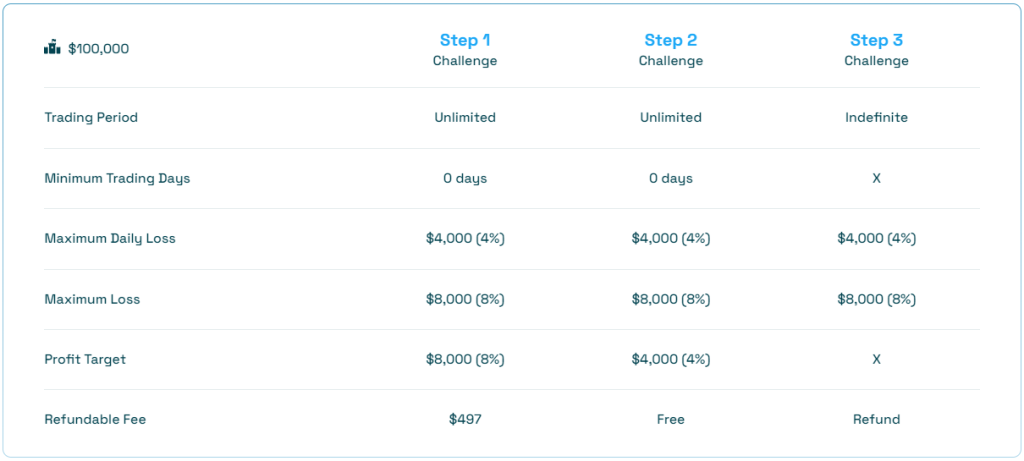The image size is (1024, 461).
Task: Click the Maximum Daily Loss row label
Action: (110, 238)
